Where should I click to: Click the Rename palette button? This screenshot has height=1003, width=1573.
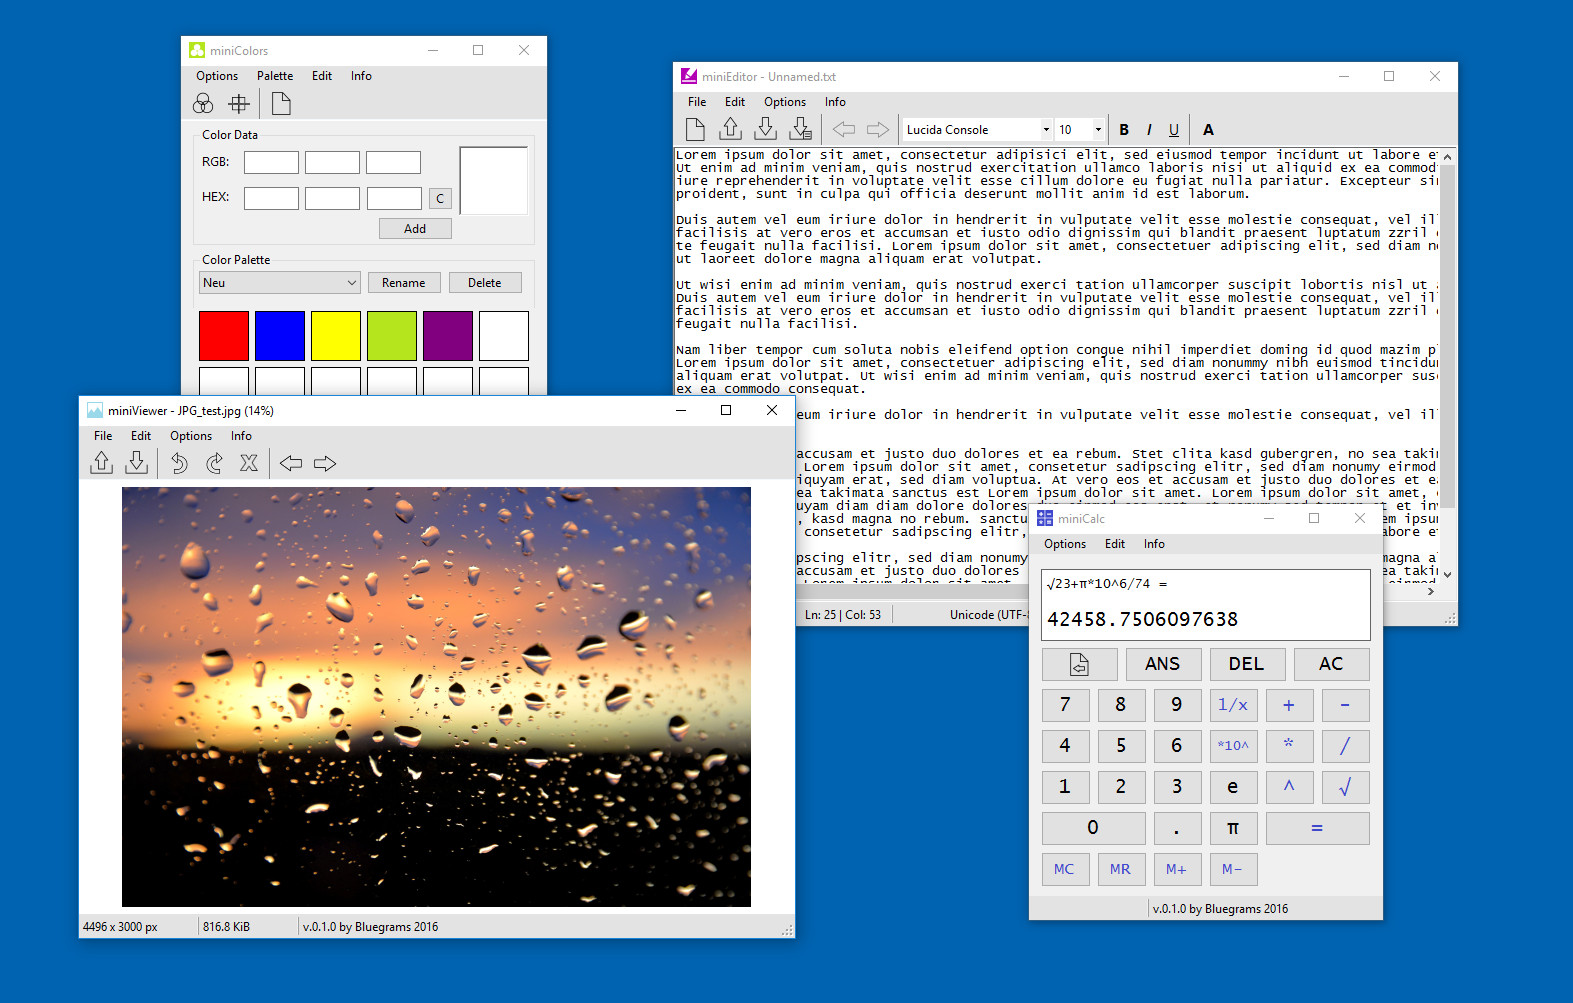pyautogui.click(x=404, y=283)
